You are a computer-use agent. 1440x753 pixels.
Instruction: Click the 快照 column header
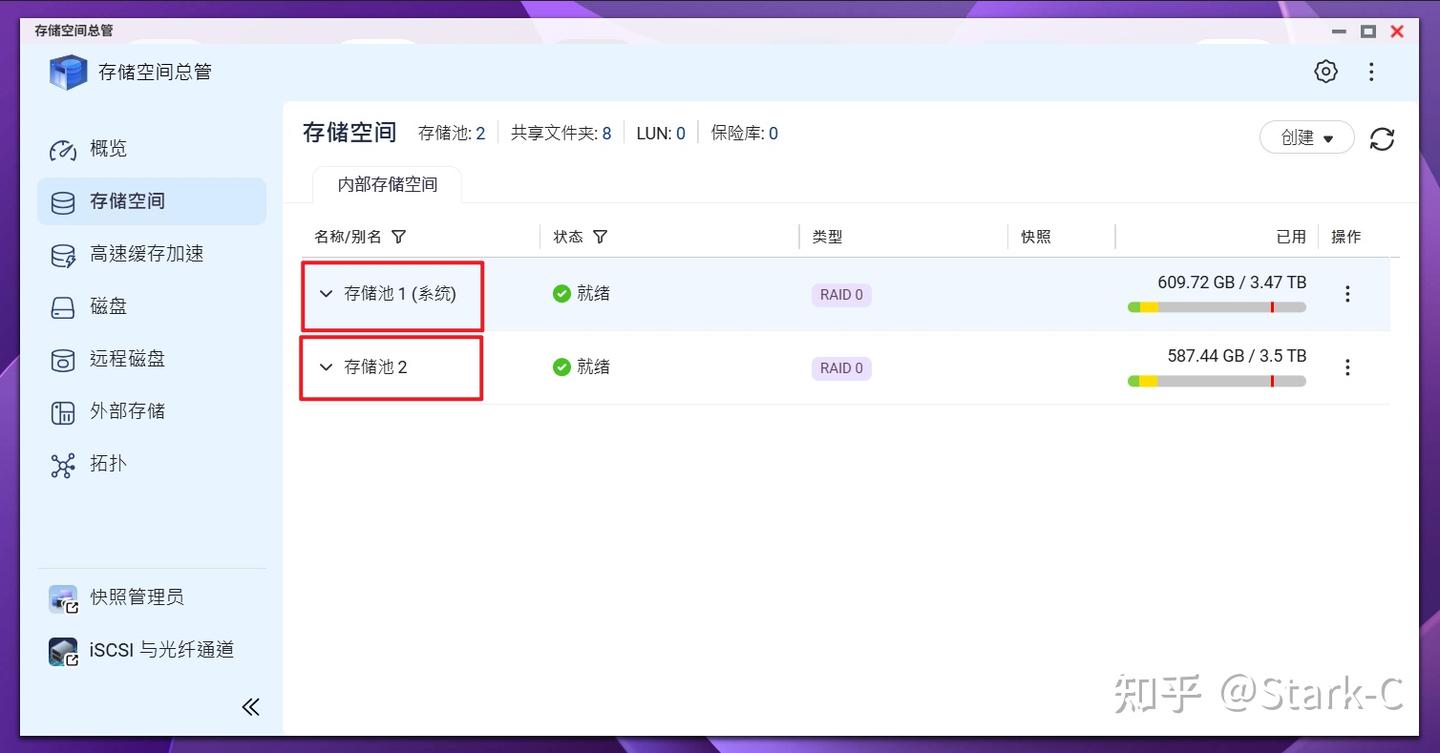point(1036,237)
